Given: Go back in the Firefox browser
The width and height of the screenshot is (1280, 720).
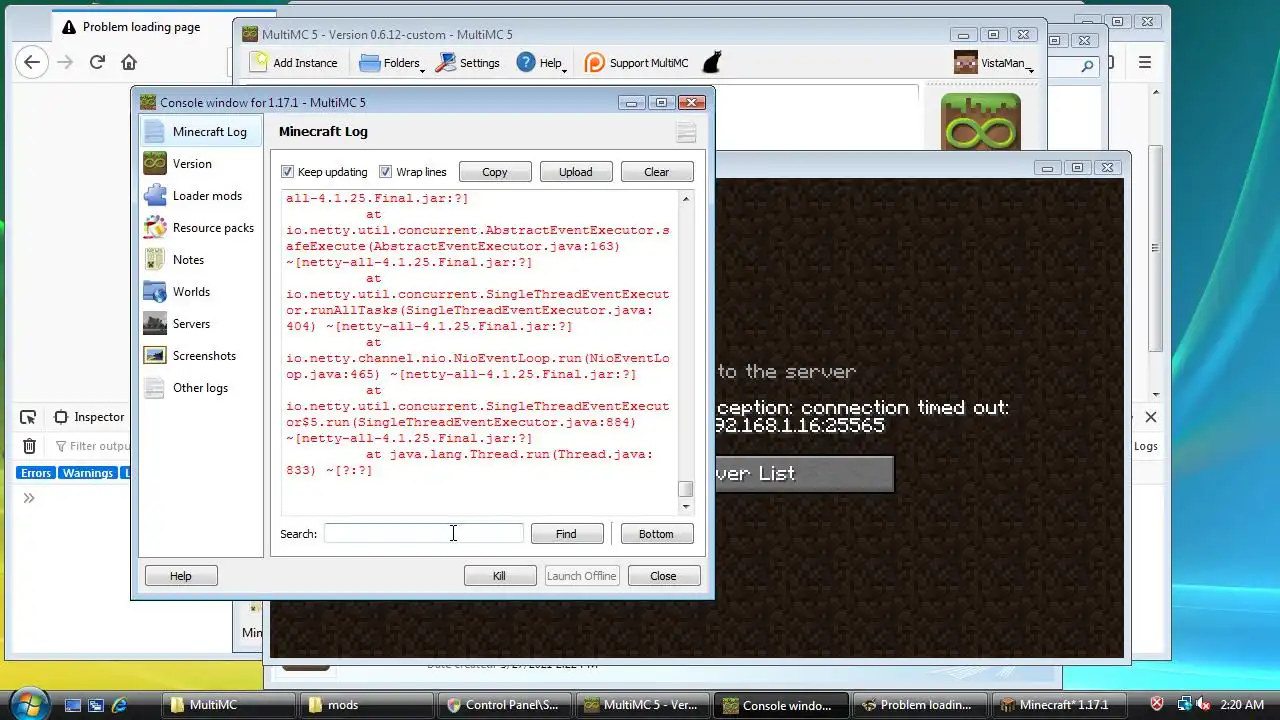Looking at the screenshot, I should [32, 62].
